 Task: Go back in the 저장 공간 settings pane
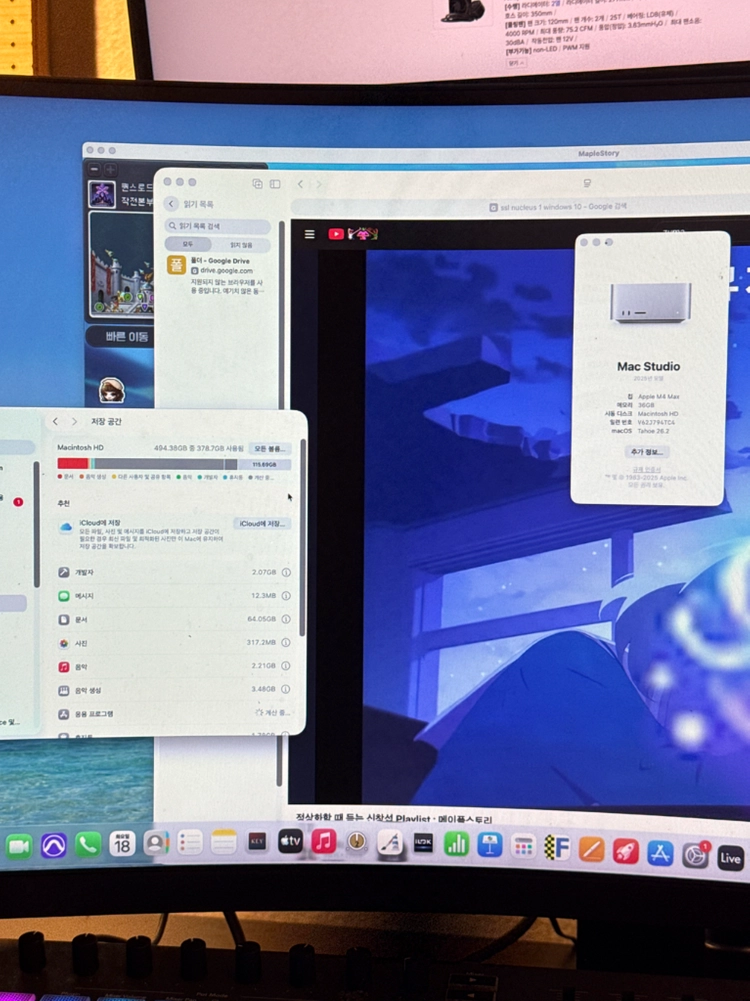tap(56, 421)
